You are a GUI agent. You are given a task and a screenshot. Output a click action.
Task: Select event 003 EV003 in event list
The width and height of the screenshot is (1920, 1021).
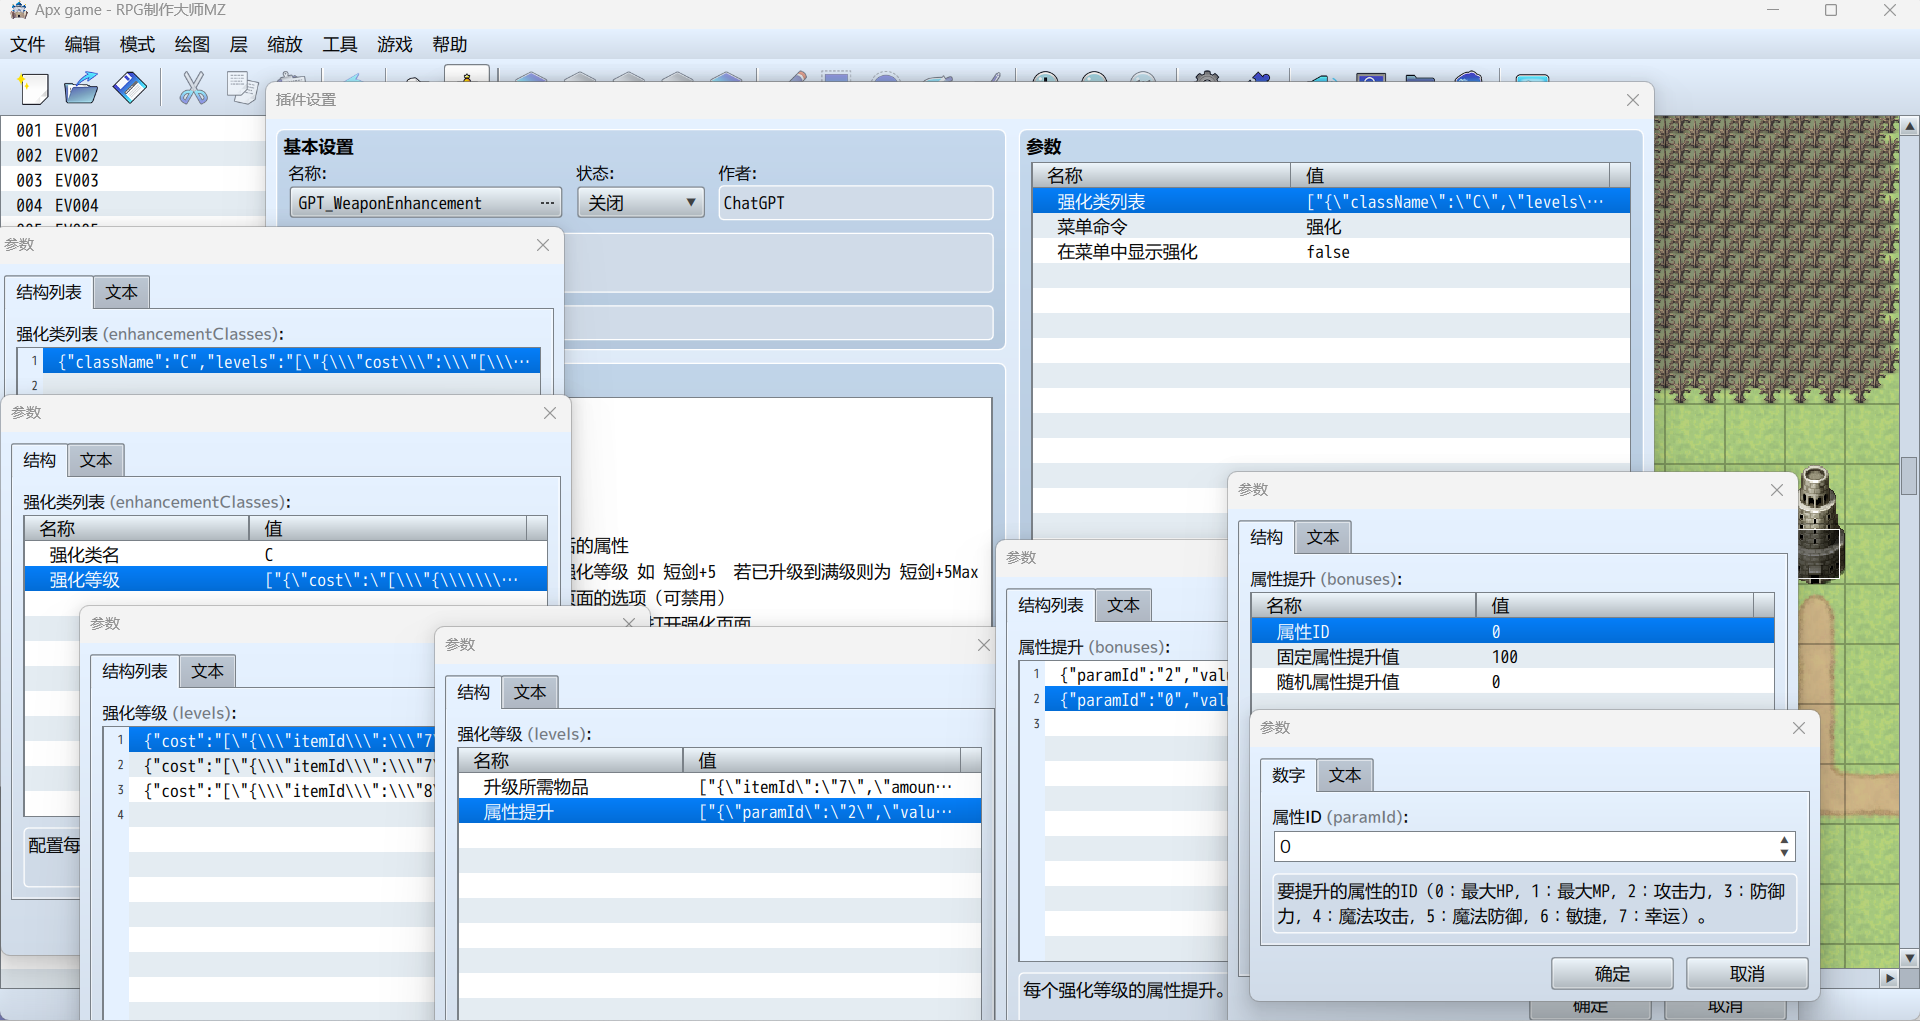[132, 180]
